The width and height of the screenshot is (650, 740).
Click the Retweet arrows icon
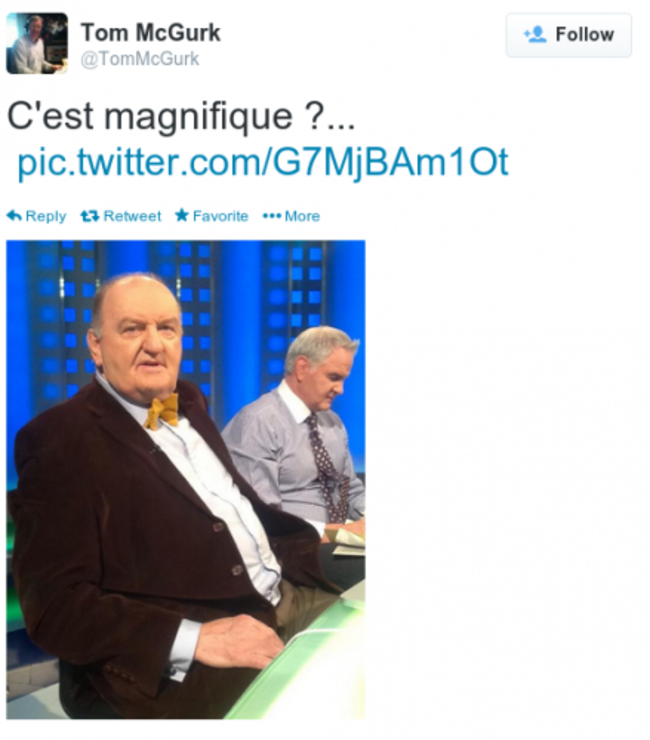pos(90,216)
